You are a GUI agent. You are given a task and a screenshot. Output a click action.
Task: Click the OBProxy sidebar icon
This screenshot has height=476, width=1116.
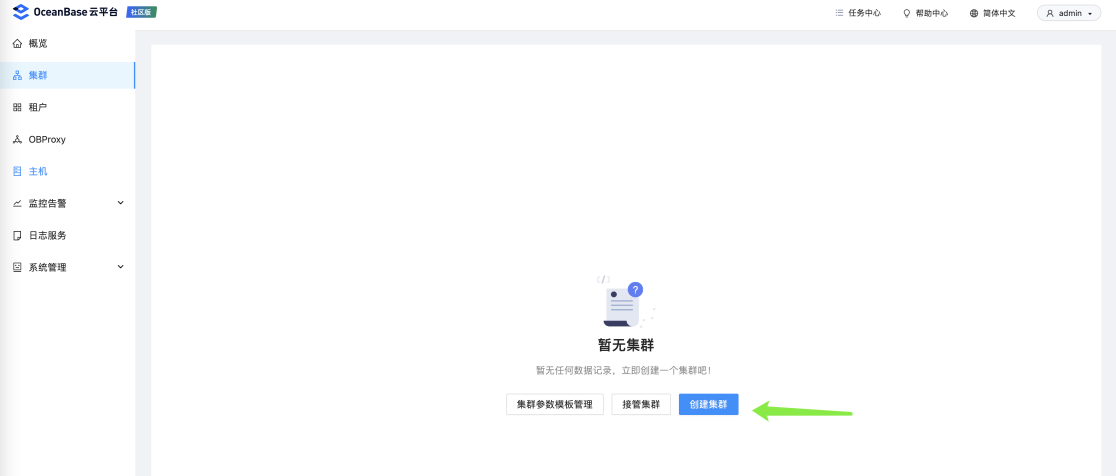[18, 139]
